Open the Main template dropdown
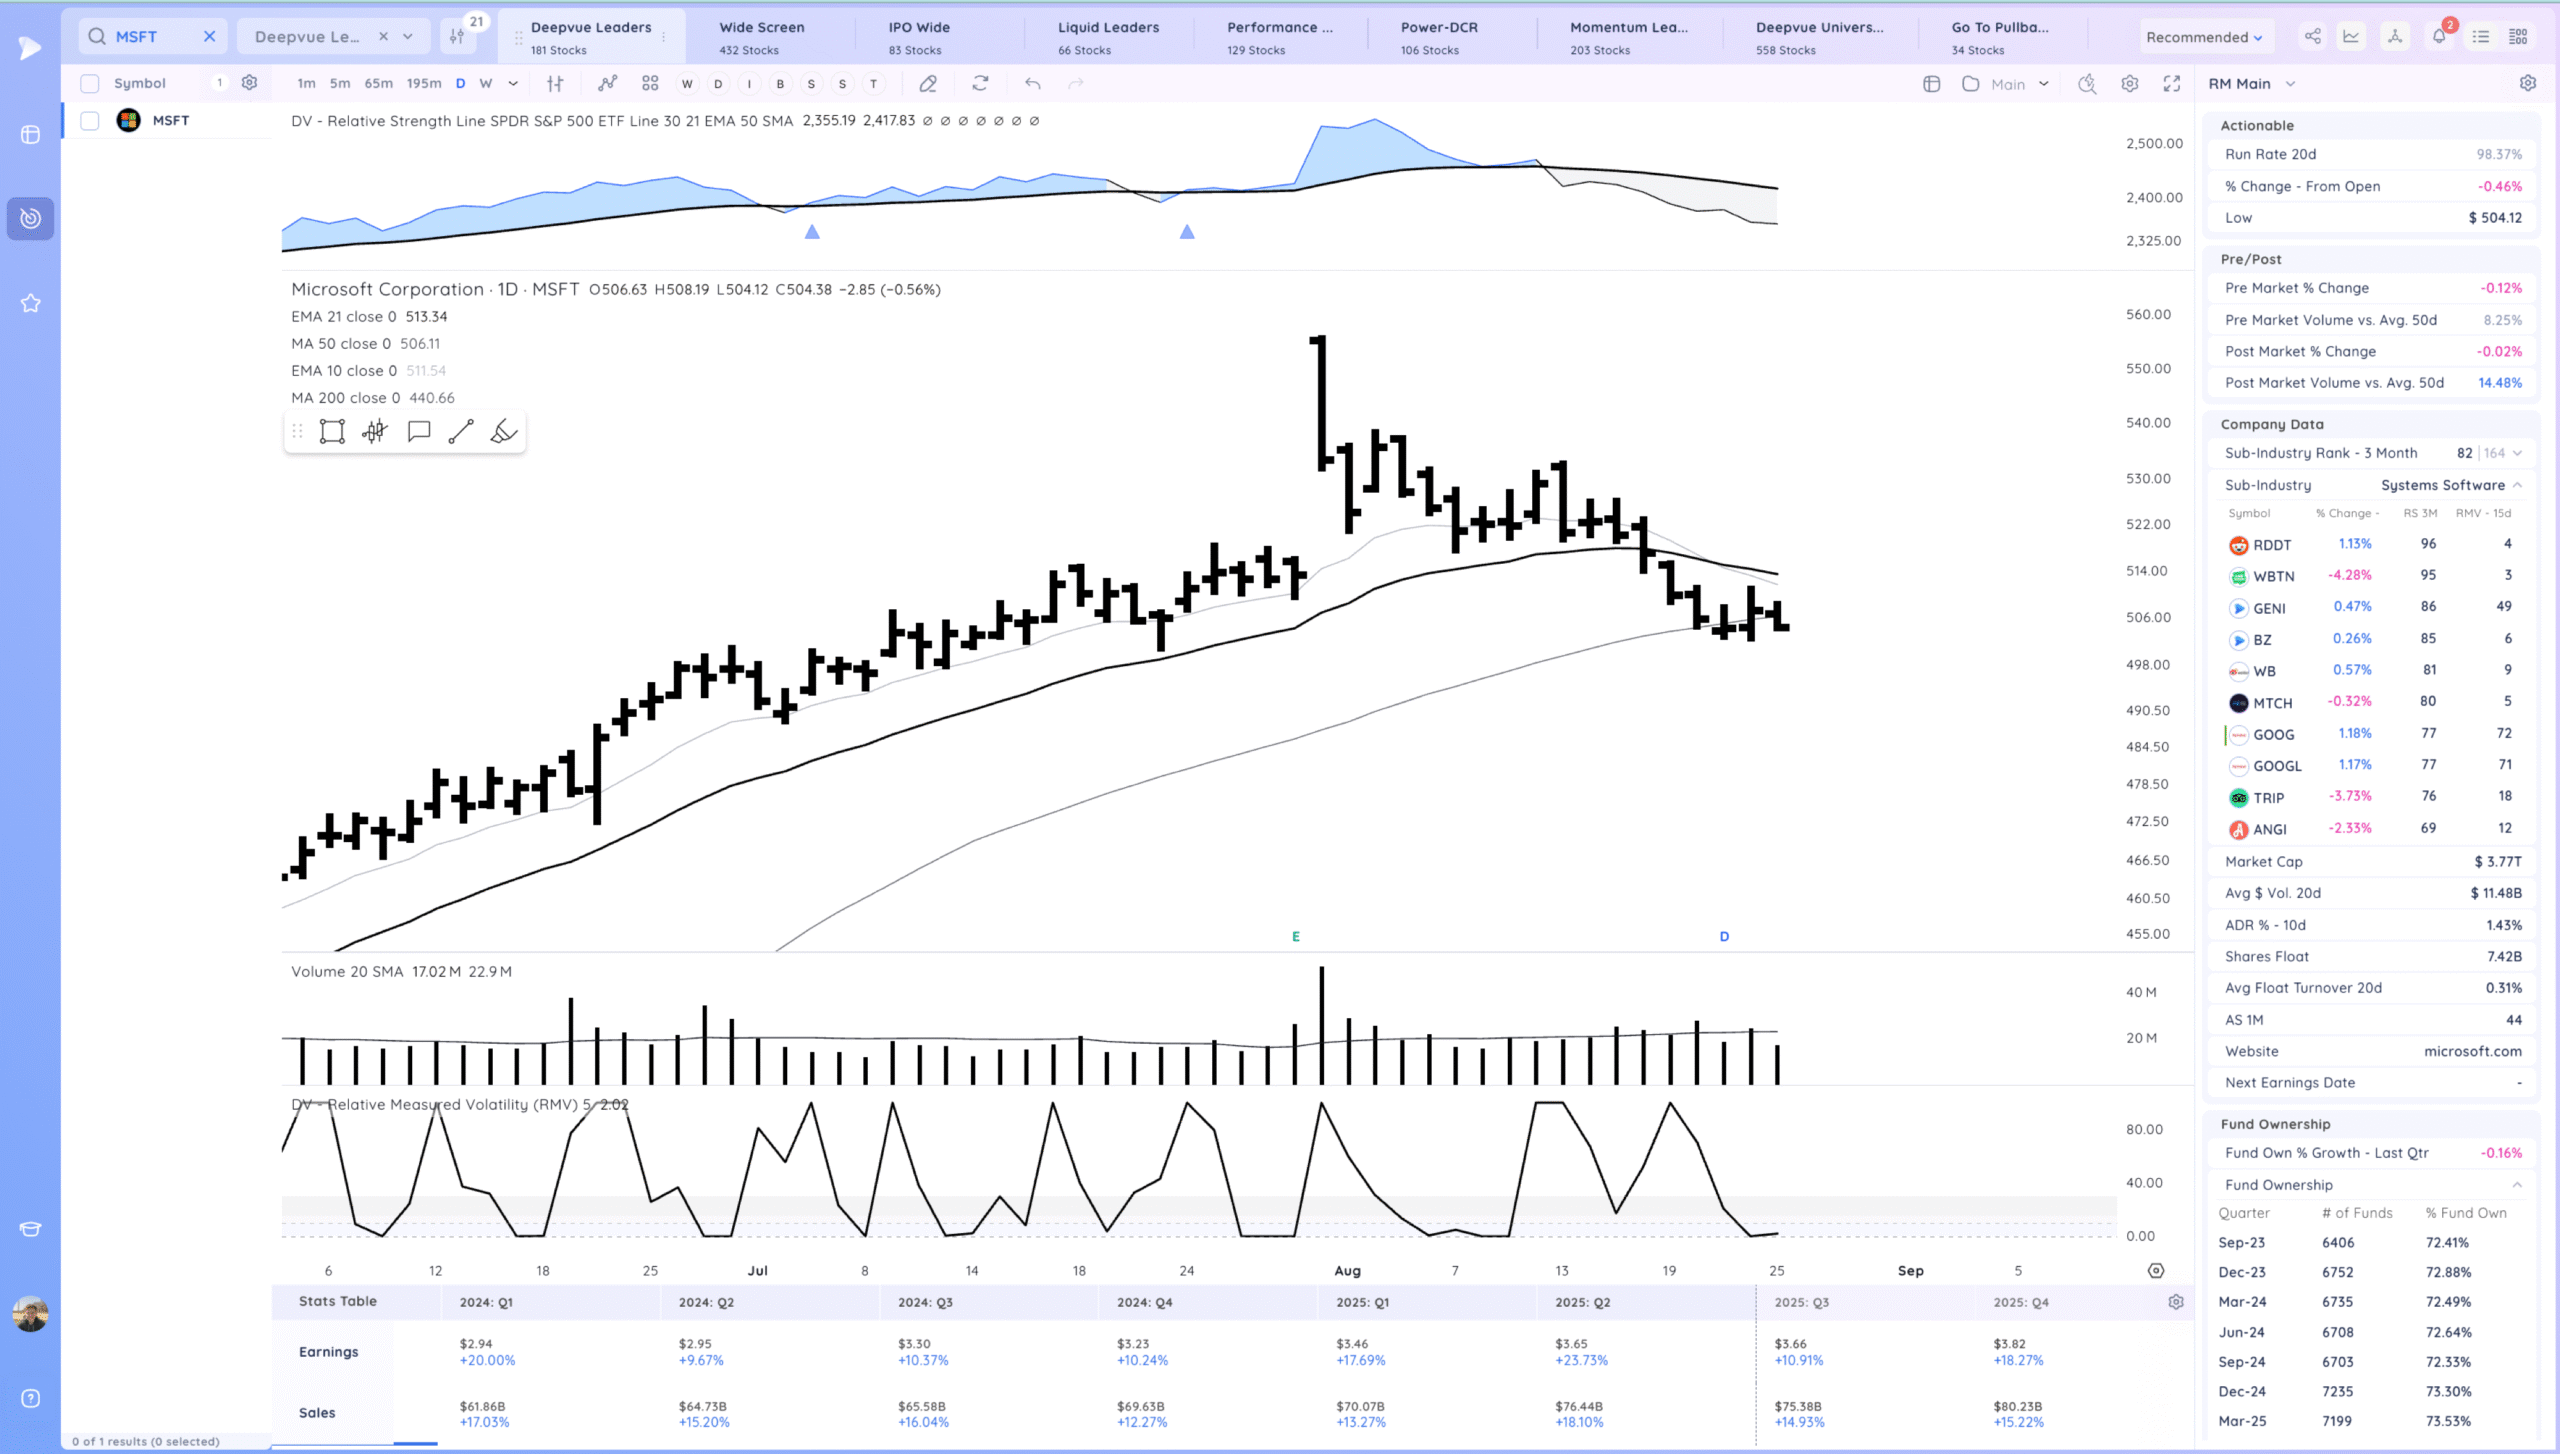2560x1454 pixels. (x=2020, y=84)
